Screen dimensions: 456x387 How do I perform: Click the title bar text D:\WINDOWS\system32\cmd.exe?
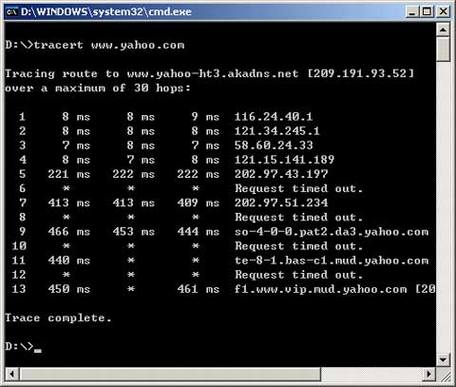(106, 12)
